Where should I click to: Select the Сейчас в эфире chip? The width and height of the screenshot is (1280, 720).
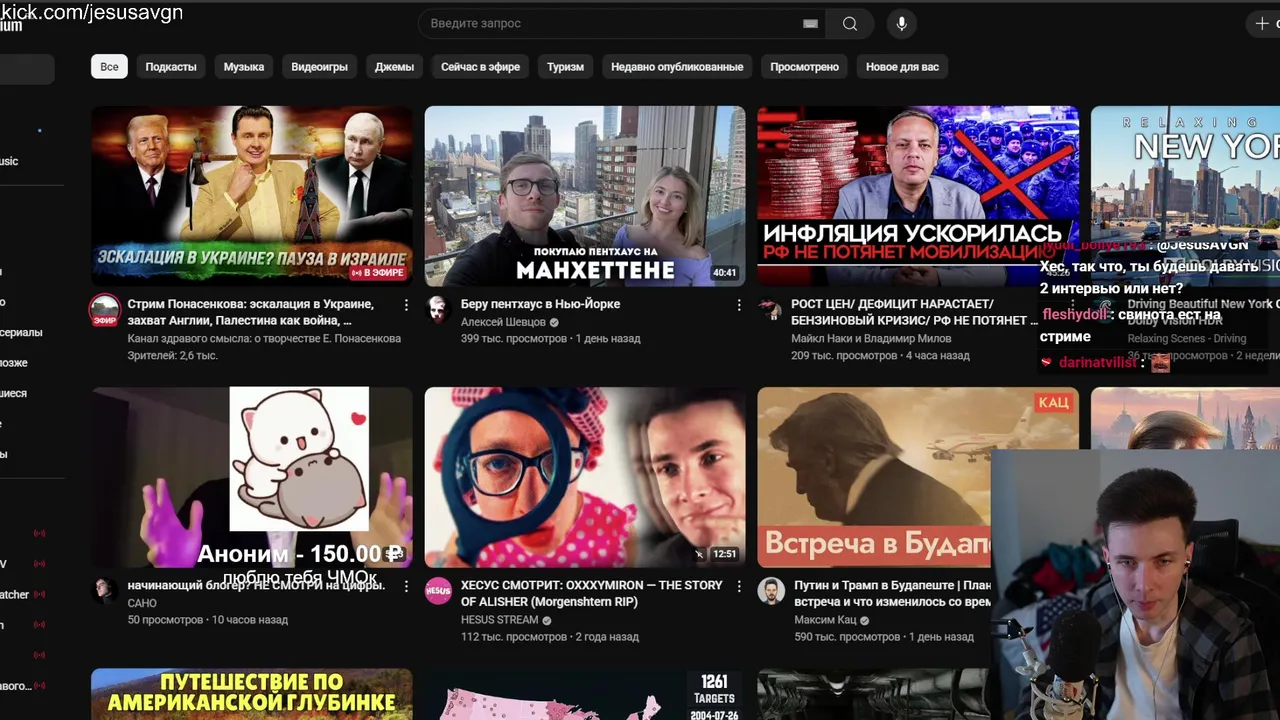[x=481, y=67]
